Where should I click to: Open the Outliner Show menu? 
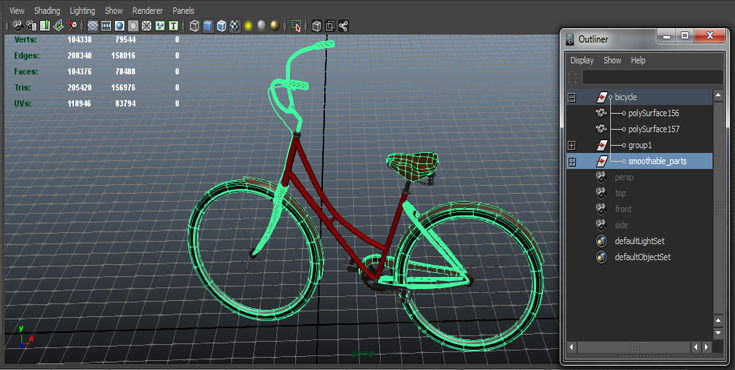612,60
